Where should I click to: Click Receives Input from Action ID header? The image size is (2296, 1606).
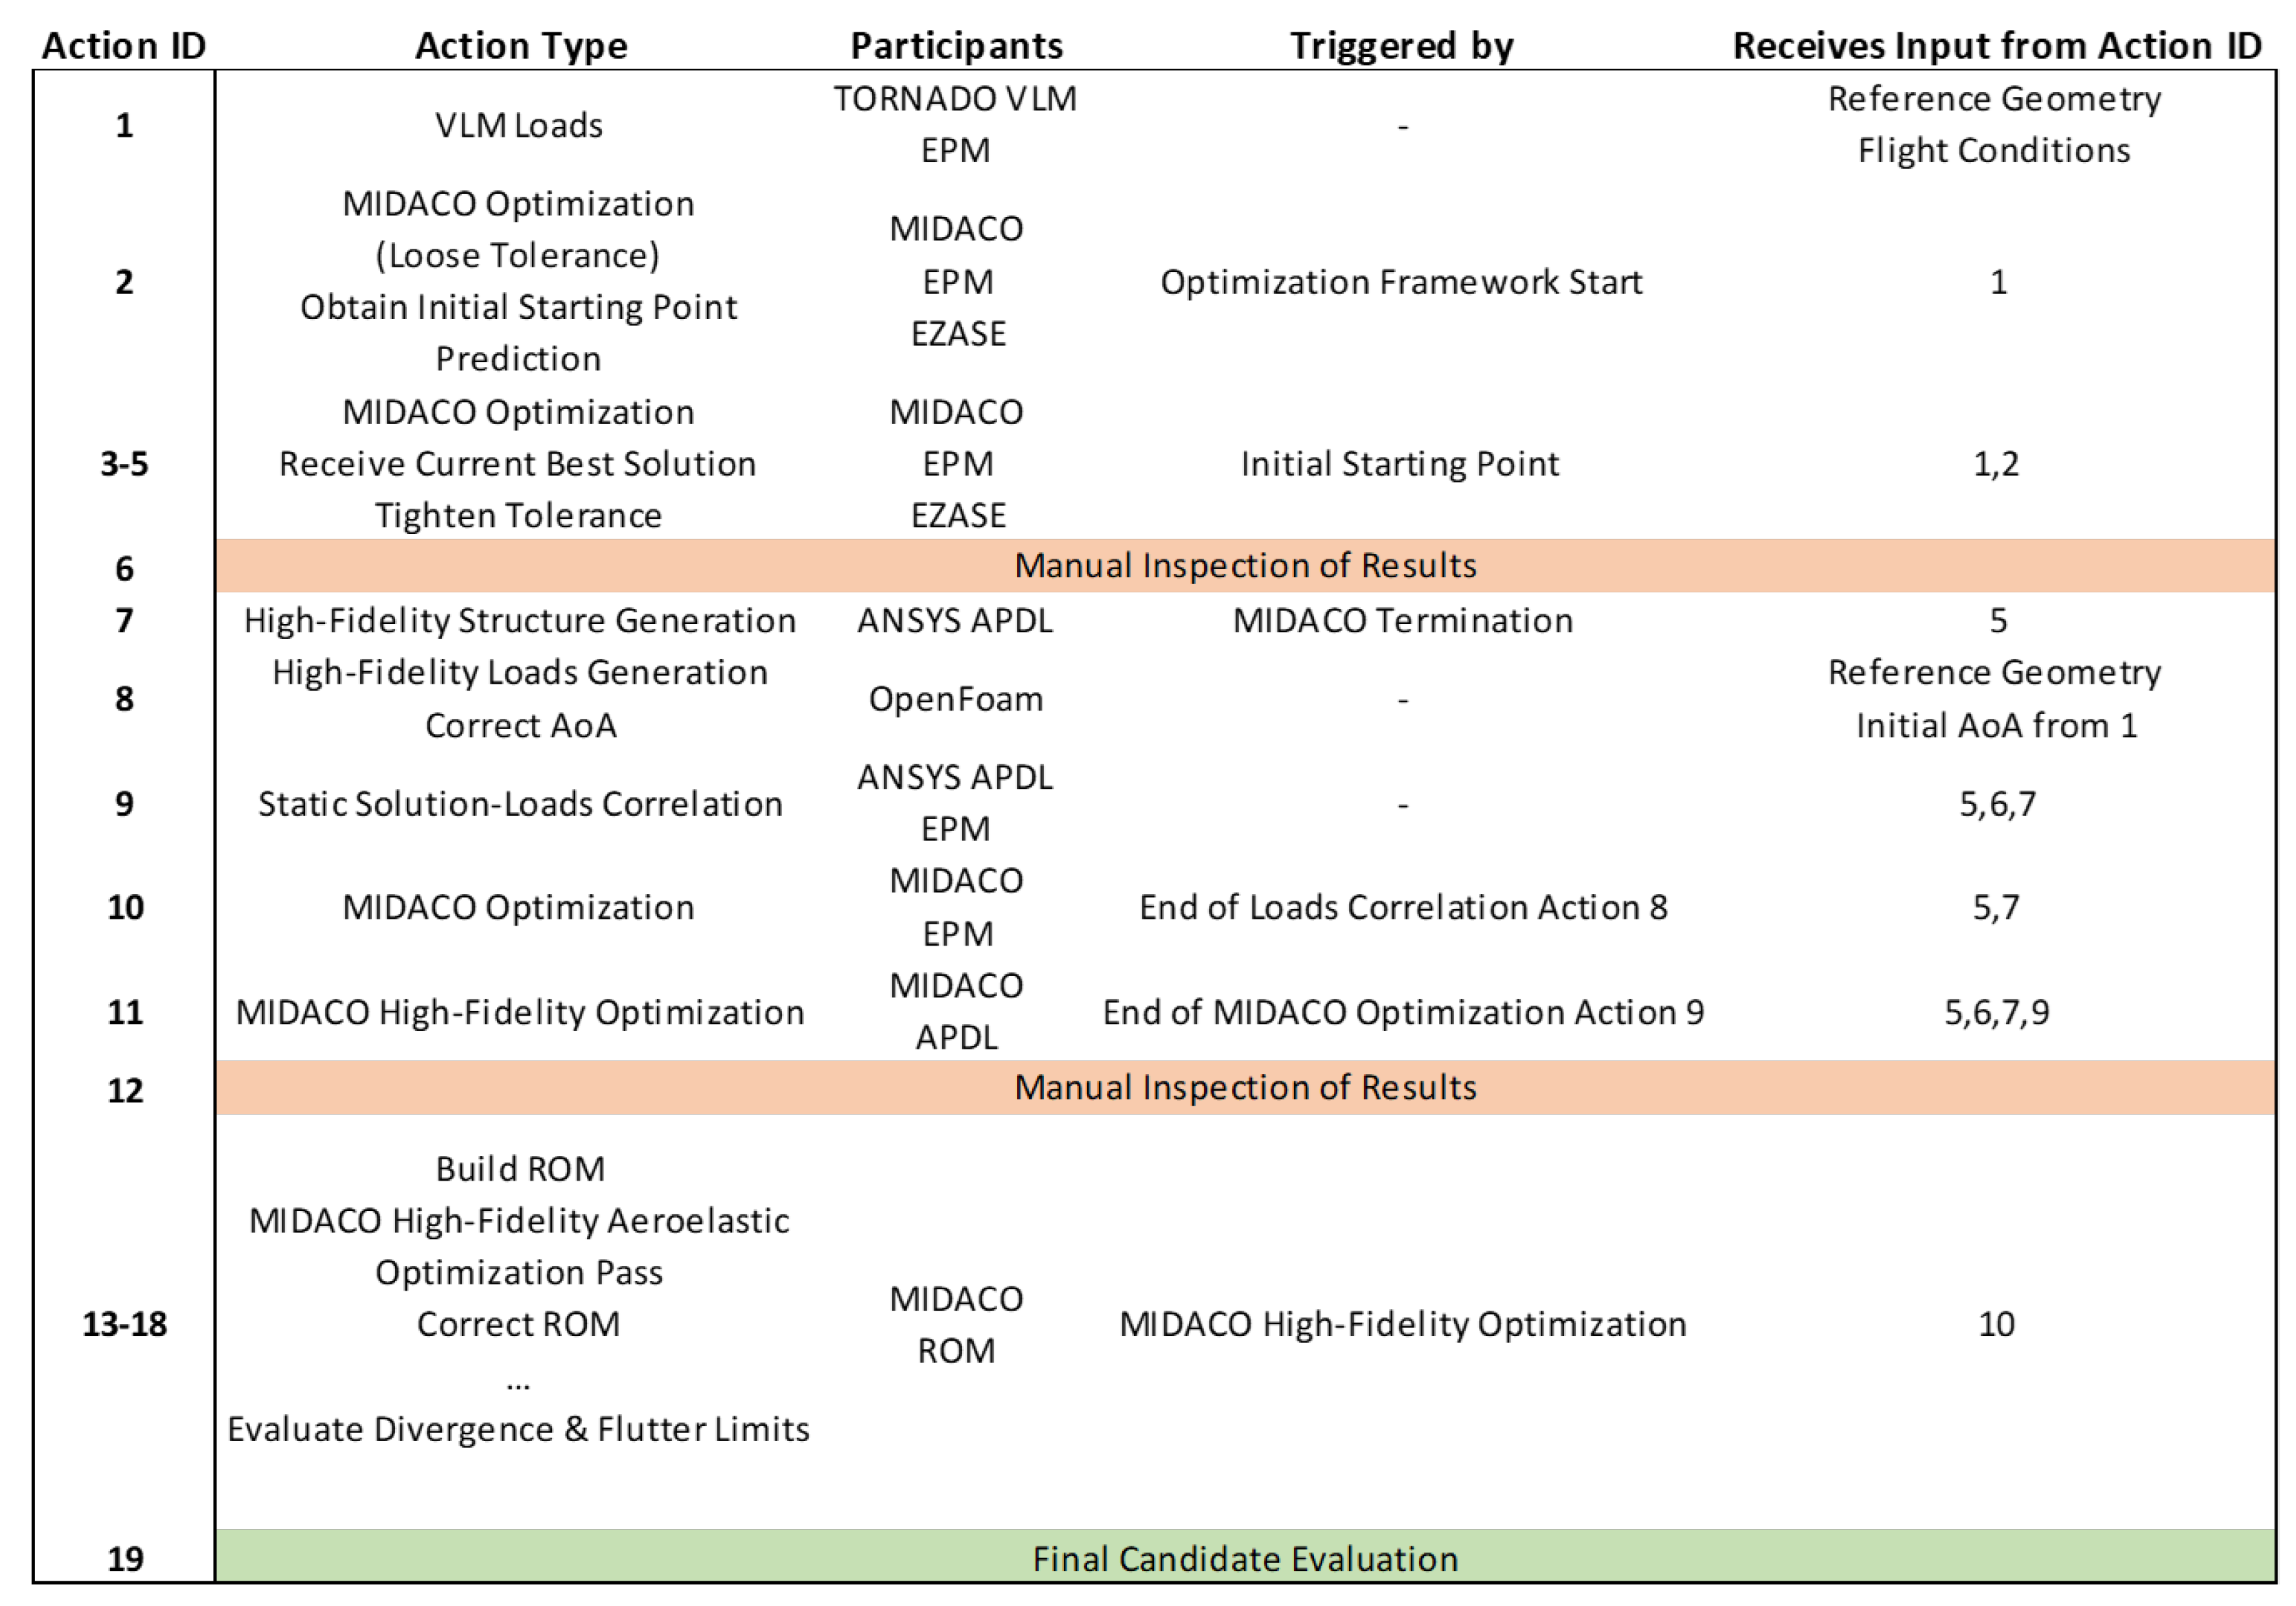[x=1996, y=46]
